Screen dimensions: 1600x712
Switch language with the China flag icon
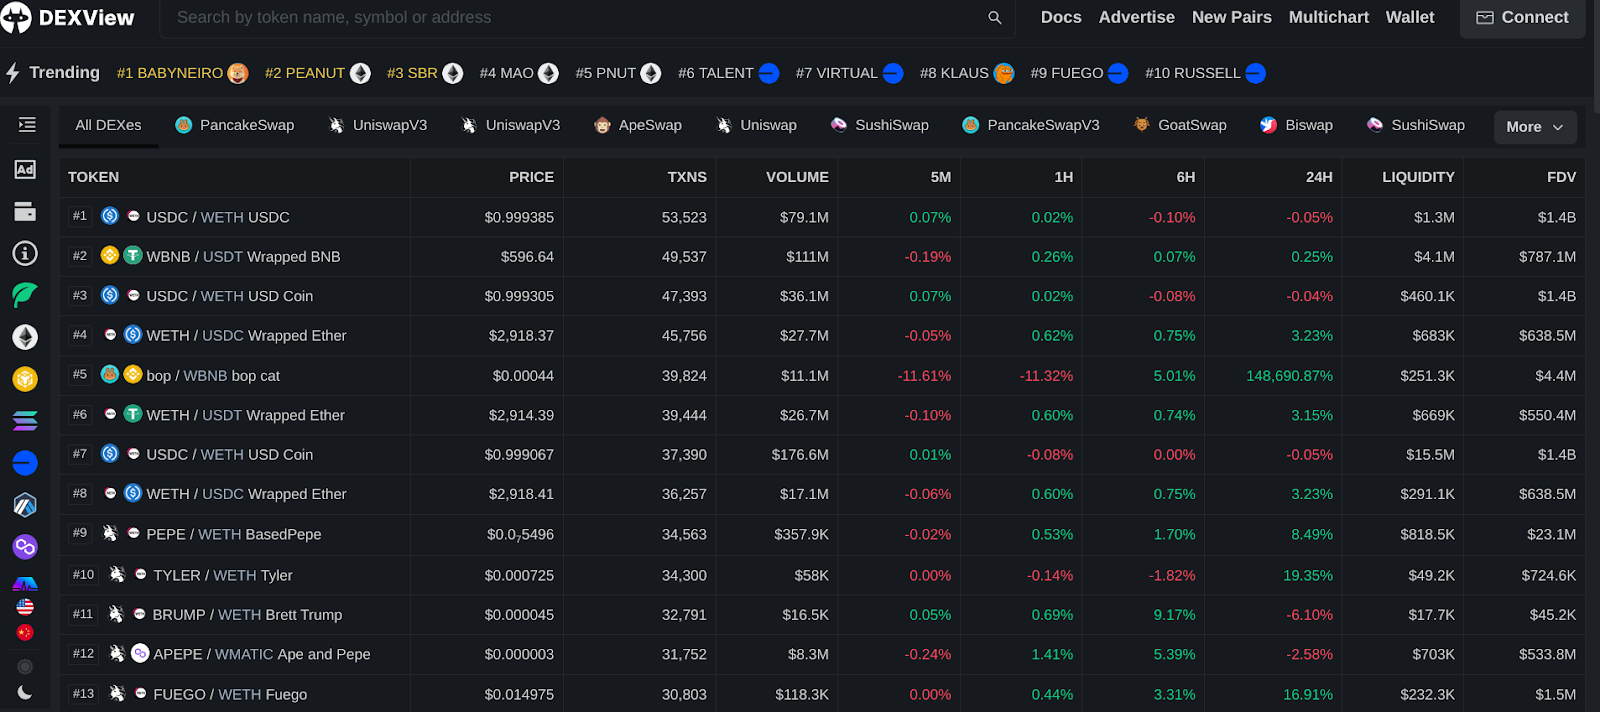[x=25, y=632]
